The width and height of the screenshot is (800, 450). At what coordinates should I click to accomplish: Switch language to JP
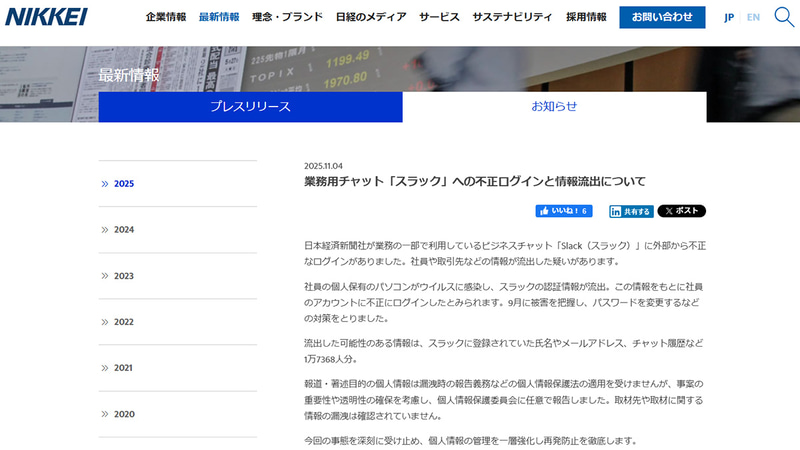729,17
